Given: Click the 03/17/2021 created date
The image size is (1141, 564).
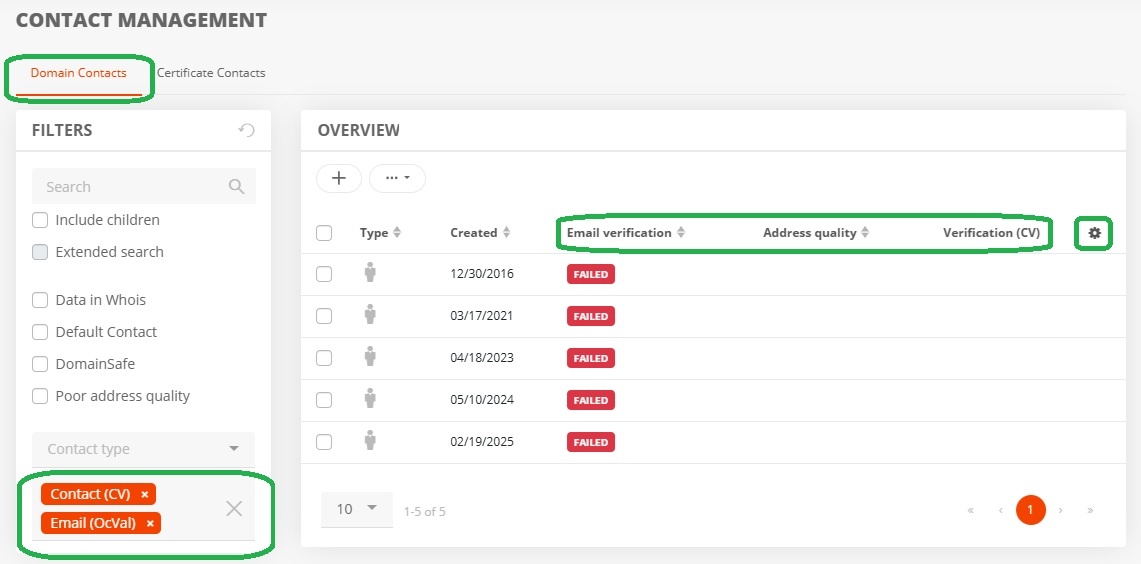Looking at the screenshot, I should click(x=482, y=317).
